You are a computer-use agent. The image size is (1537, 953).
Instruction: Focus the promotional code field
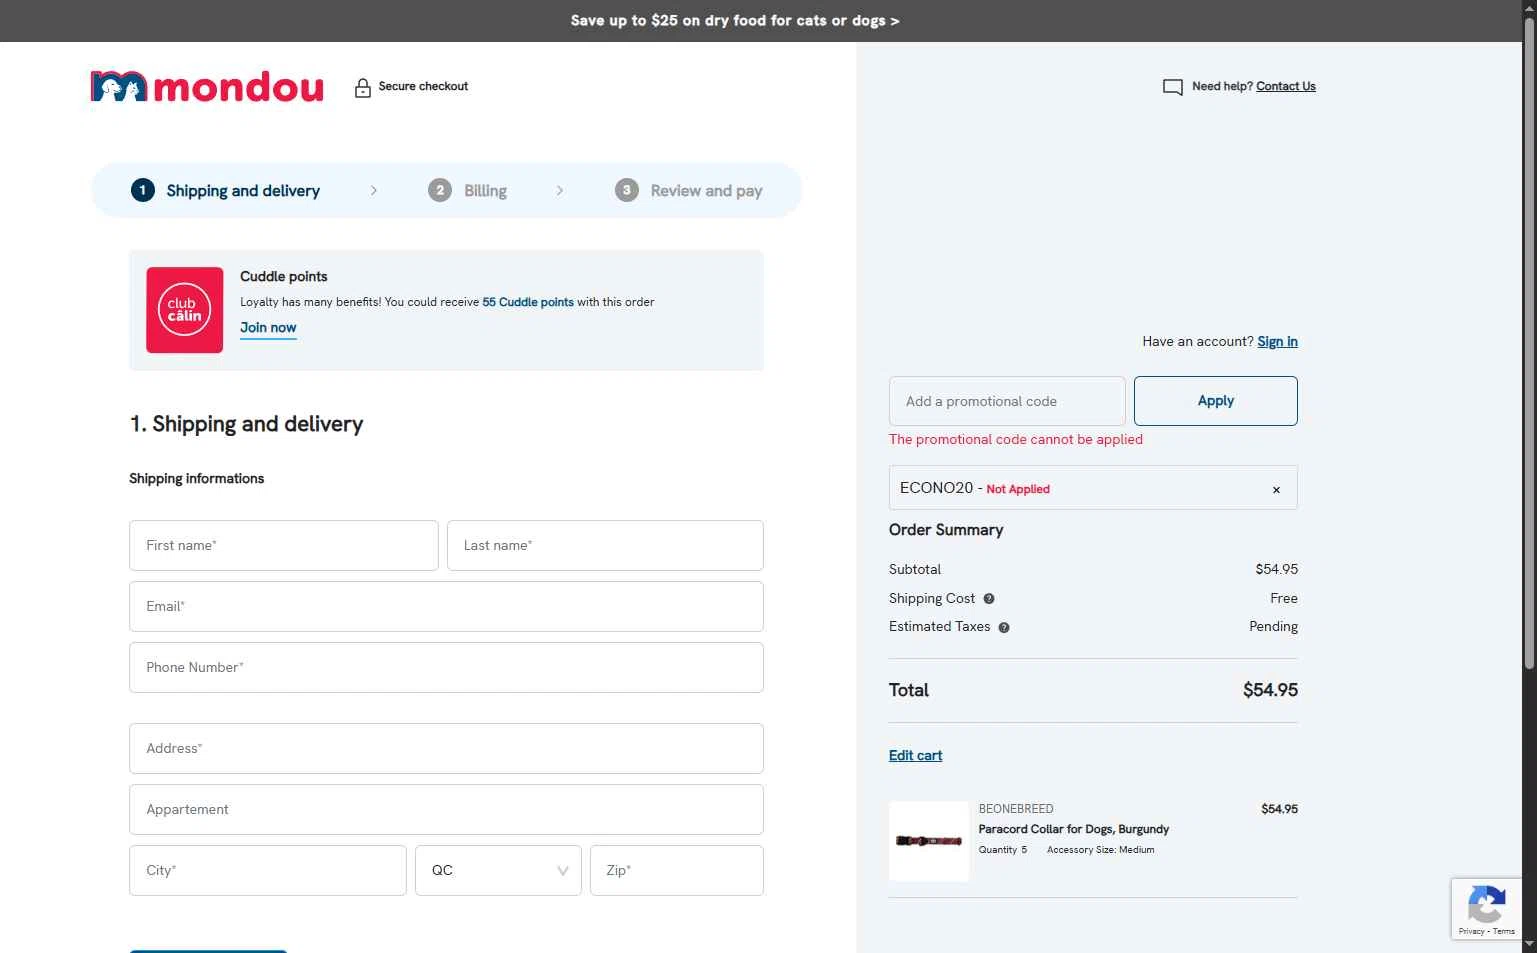[1007, 401]
